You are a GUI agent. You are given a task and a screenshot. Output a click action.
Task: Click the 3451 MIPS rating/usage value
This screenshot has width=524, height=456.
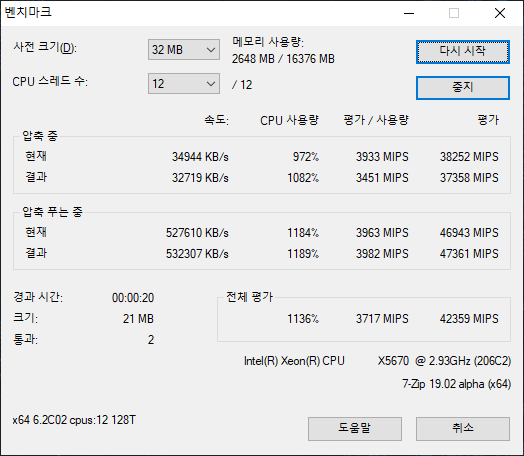tap(382, 178)
